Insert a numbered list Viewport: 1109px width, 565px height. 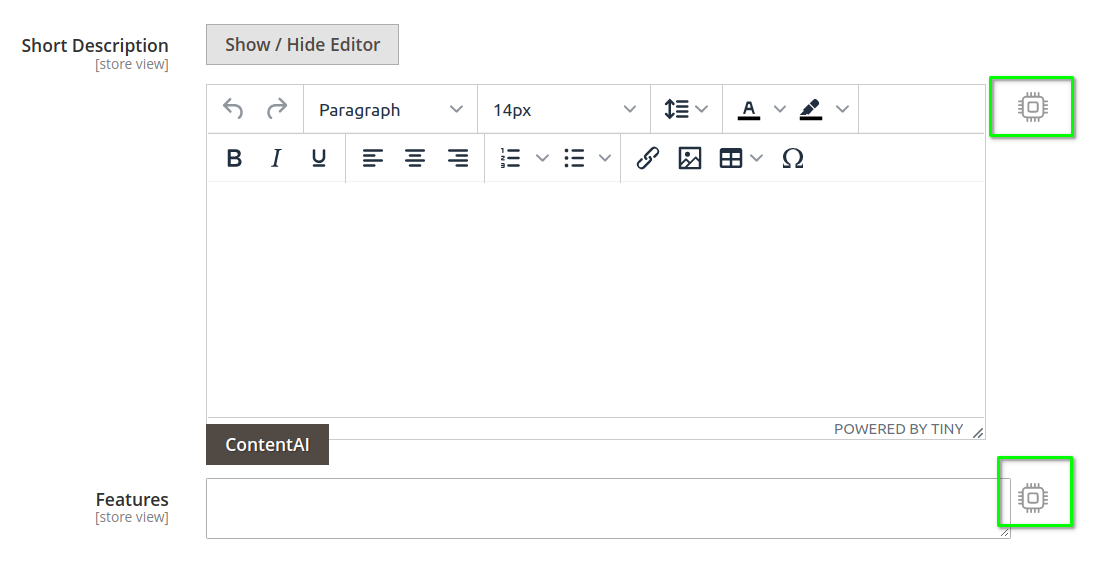click(510, 158)
